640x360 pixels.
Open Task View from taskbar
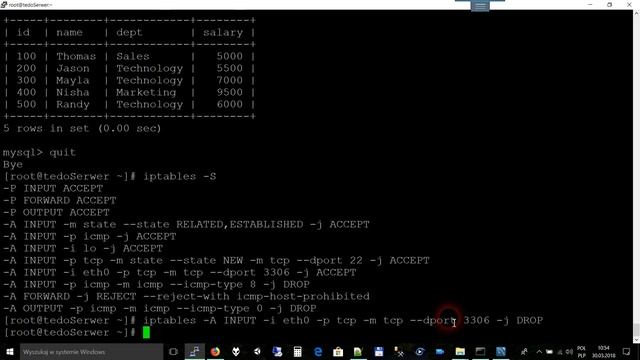pyautogui.click(x=173, y=352)
